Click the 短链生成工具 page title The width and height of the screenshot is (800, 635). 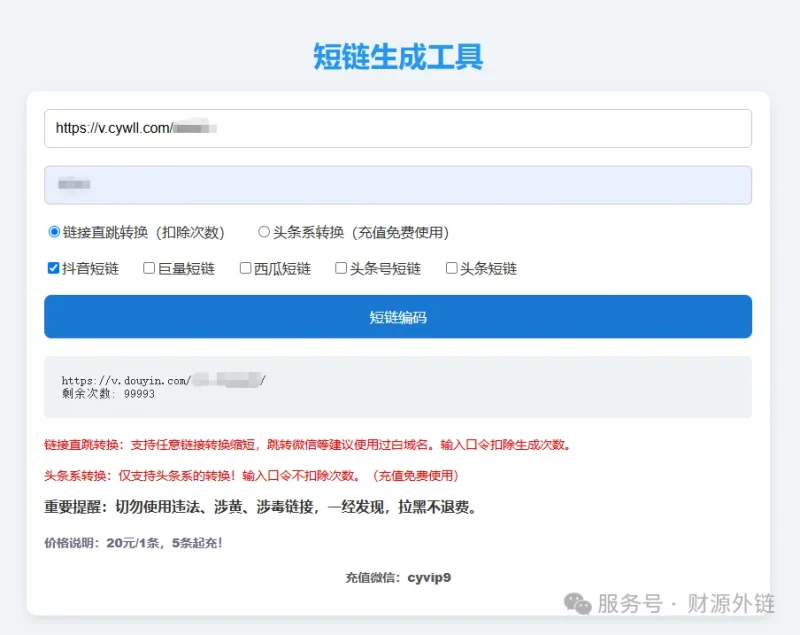tap(399, 57)
